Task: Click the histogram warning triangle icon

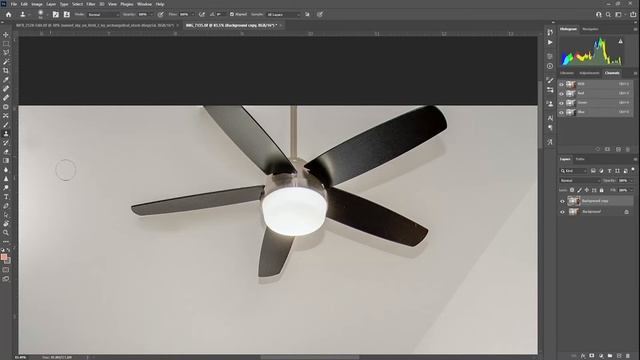Action: [620, 41]
